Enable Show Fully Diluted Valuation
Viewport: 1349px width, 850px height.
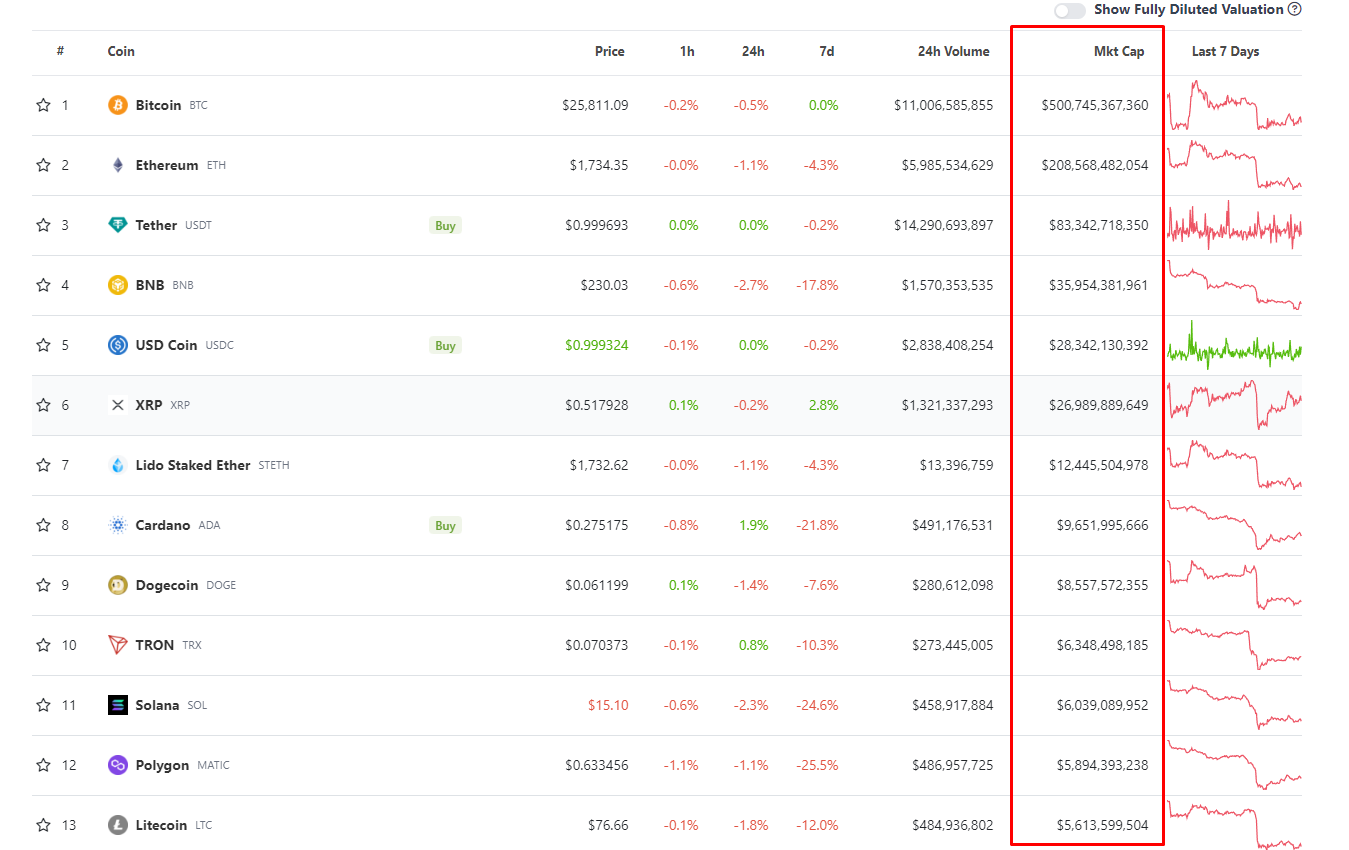pyautogui.click(x=1068, y=9)
